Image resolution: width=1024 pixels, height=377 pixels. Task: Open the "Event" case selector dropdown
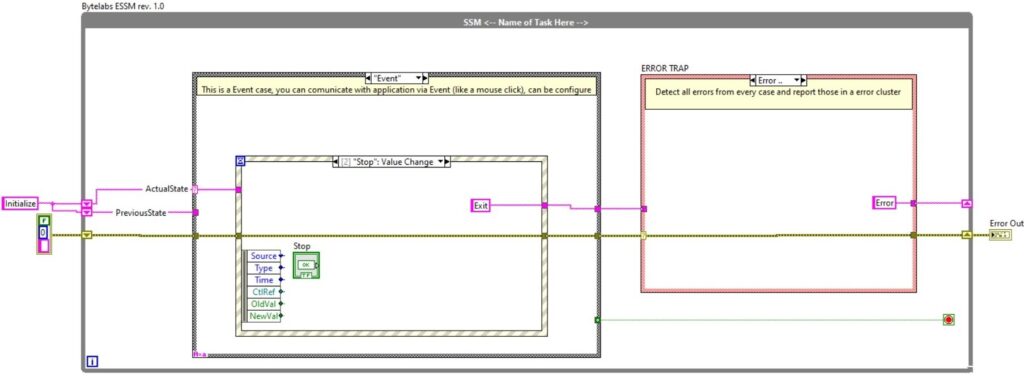coord(418,78)
